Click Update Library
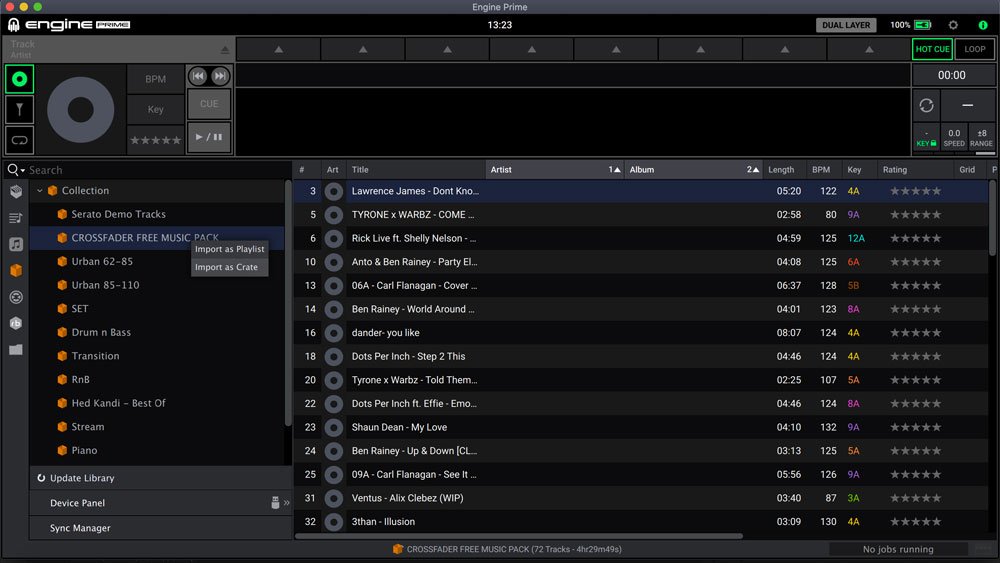 [82, 478]
